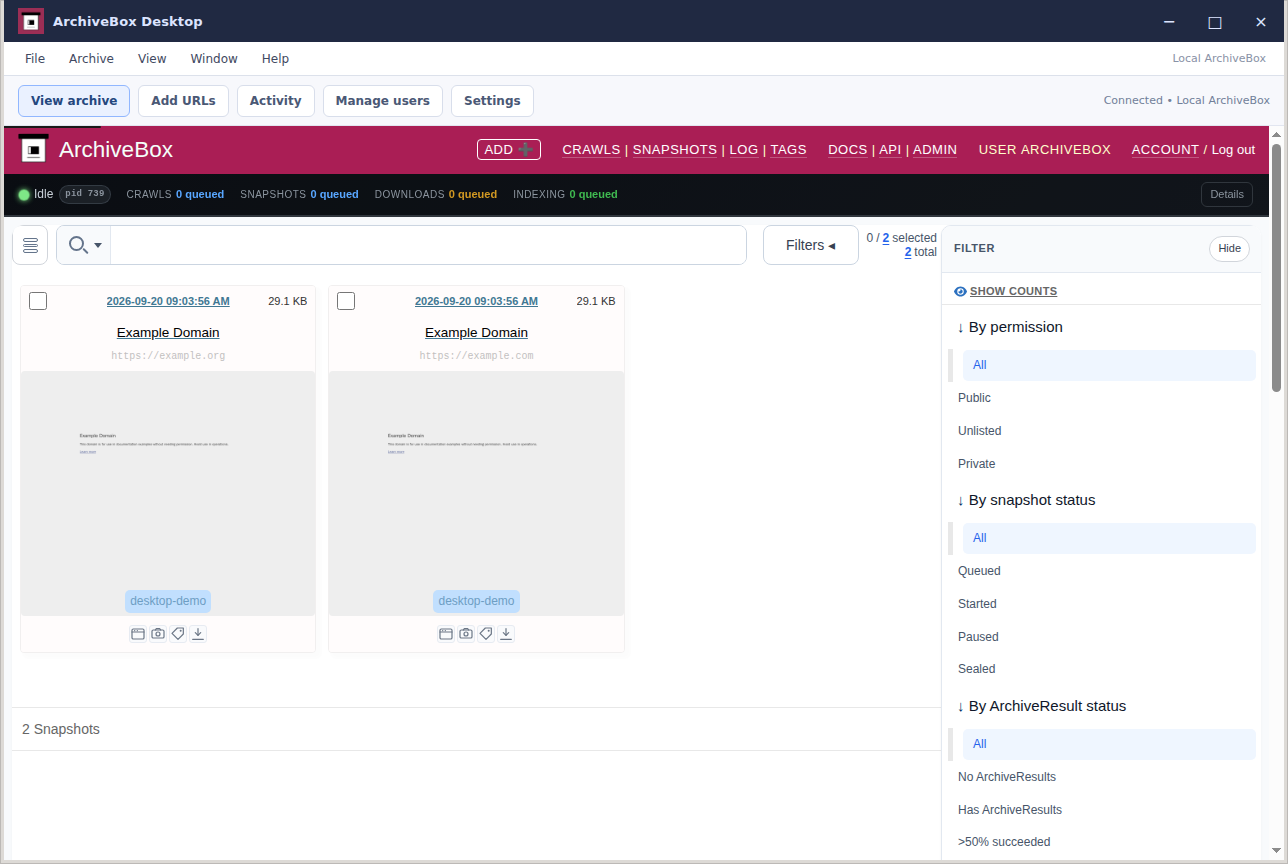Click the eye icon beside SHOW COUNTS
1288x864 pixels.
tap(960, 292)
